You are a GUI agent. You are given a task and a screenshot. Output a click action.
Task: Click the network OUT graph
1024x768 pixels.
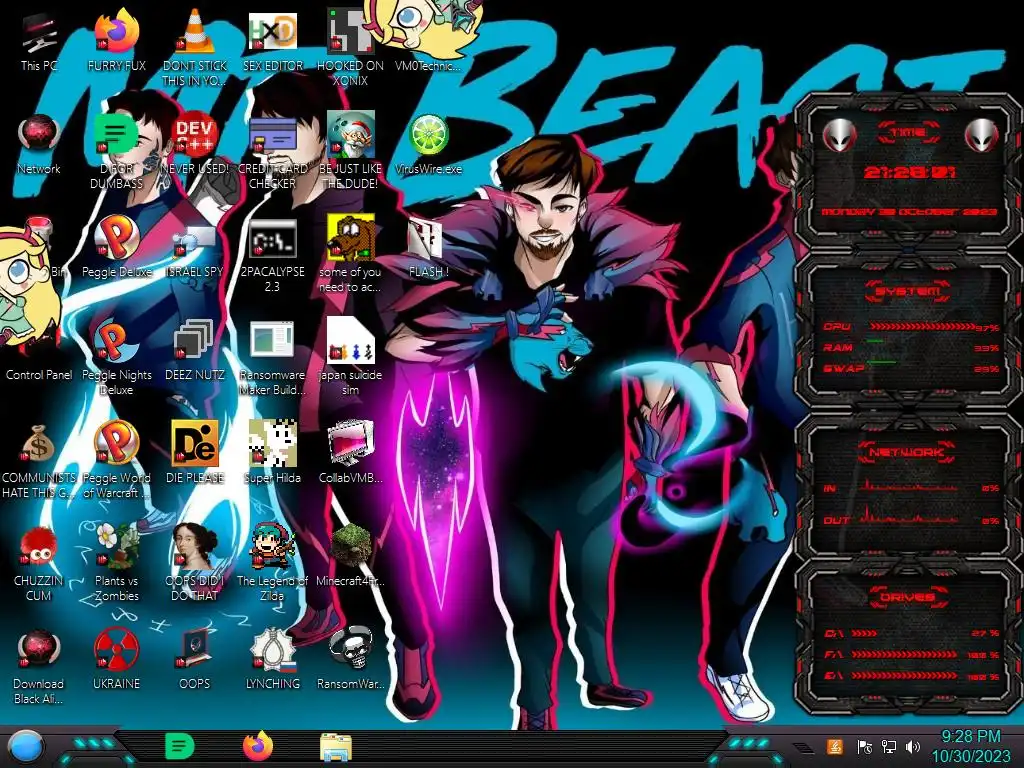(x=910, y=515)
